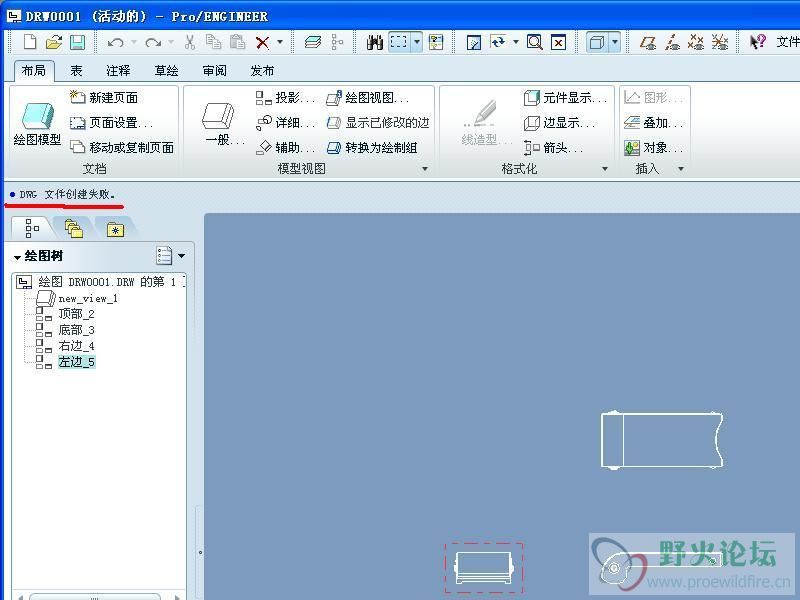800x600 pixels.
Task: Click 转换为绘制组 button
Action: coord(372,147)
